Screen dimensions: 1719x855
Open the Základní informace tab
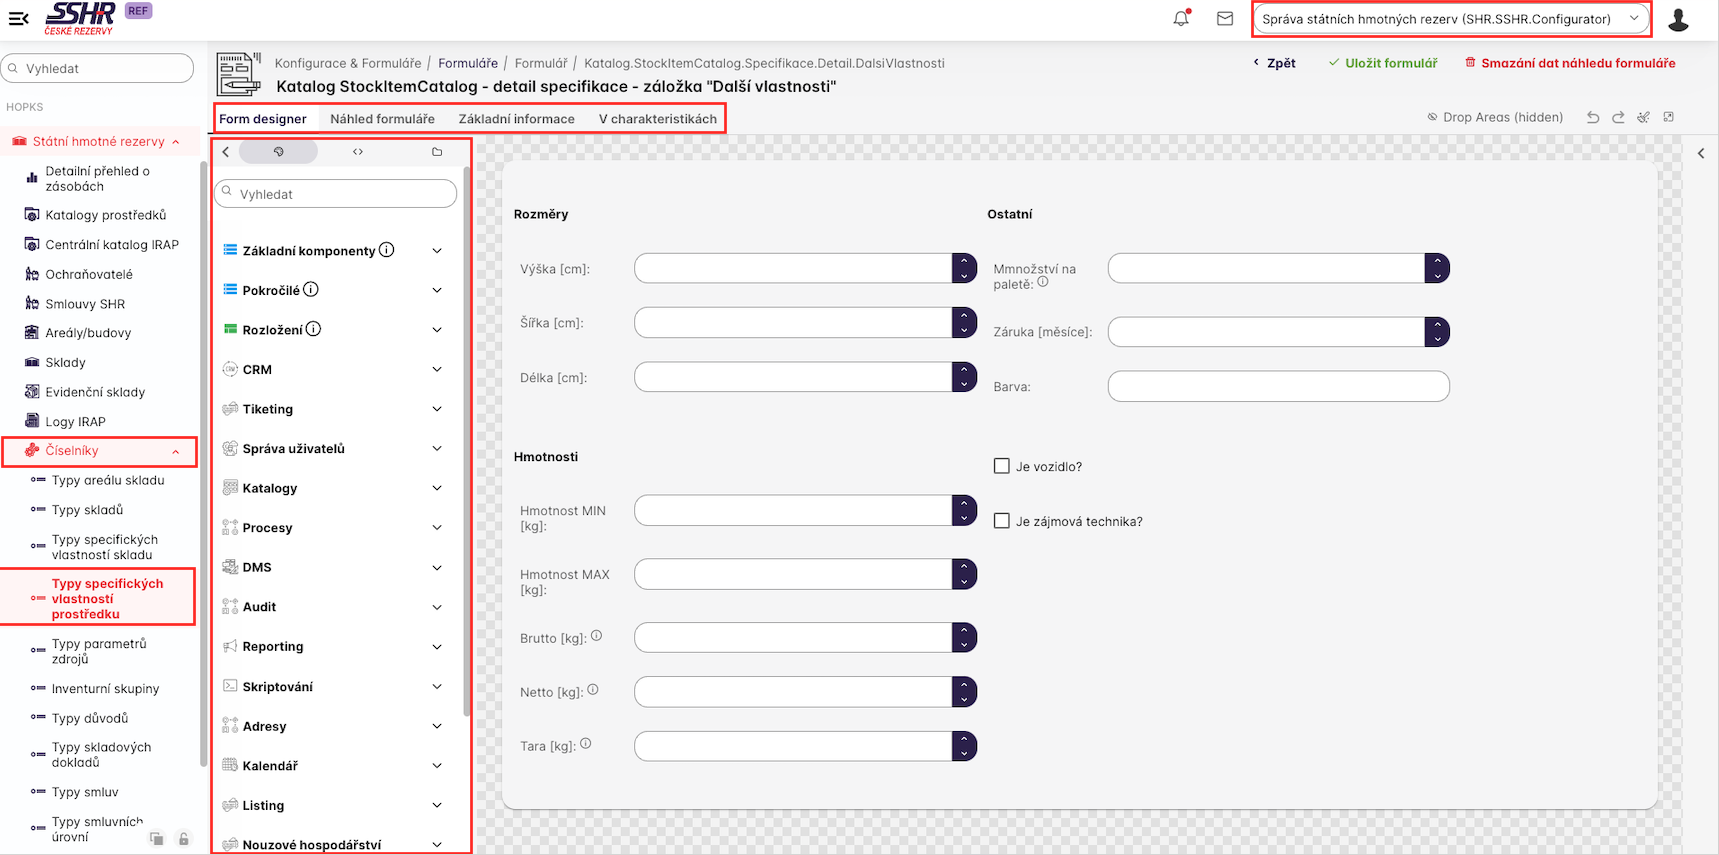(x=516, y=119)
